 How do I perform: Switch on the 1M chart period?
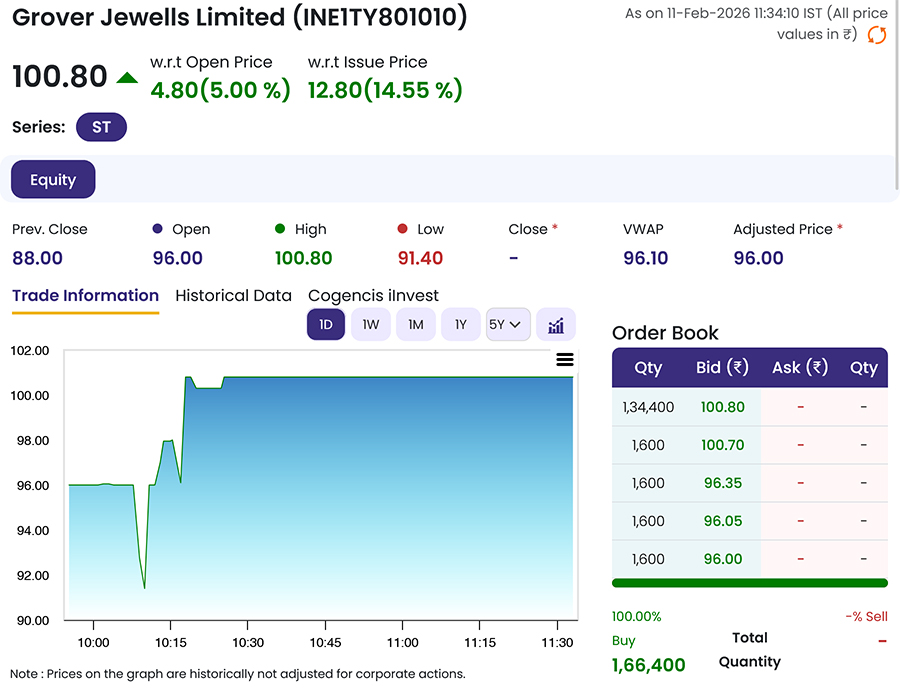[415, 324]
